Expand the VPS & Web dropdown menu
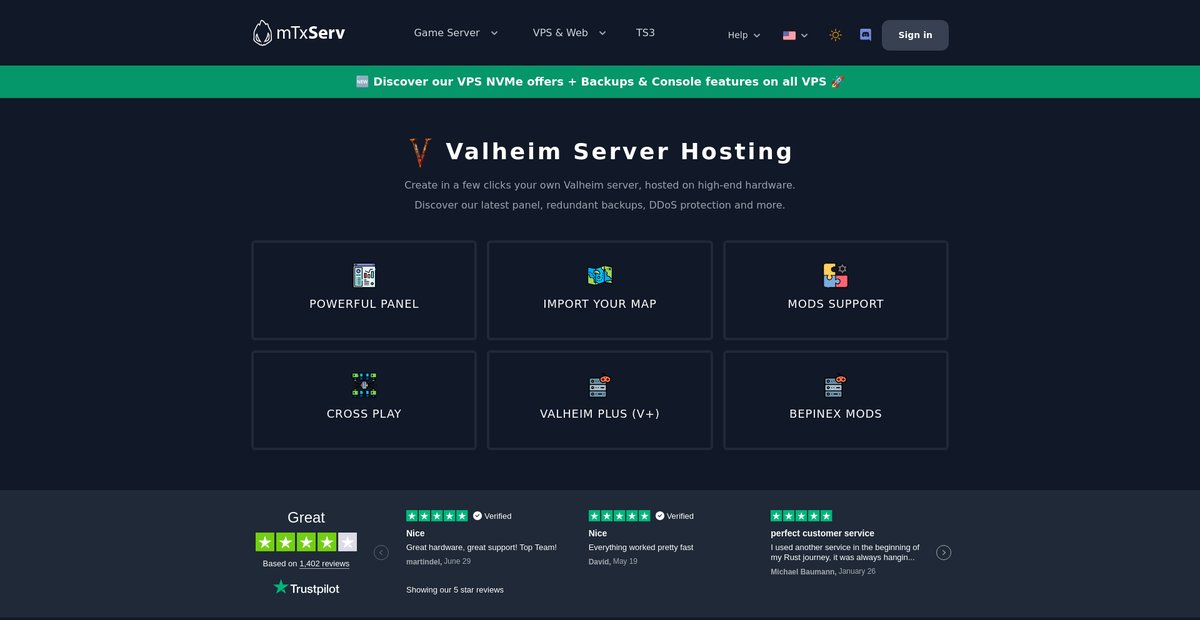The width and height of the screenshot is (1200, 620). (x=570, y=33)
